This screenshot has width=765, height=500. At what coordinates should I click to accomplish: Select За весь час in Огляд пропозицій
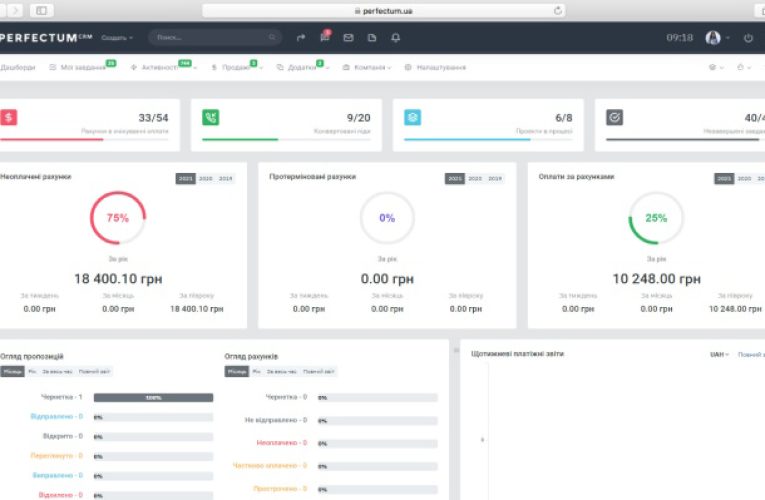[57, 372]
